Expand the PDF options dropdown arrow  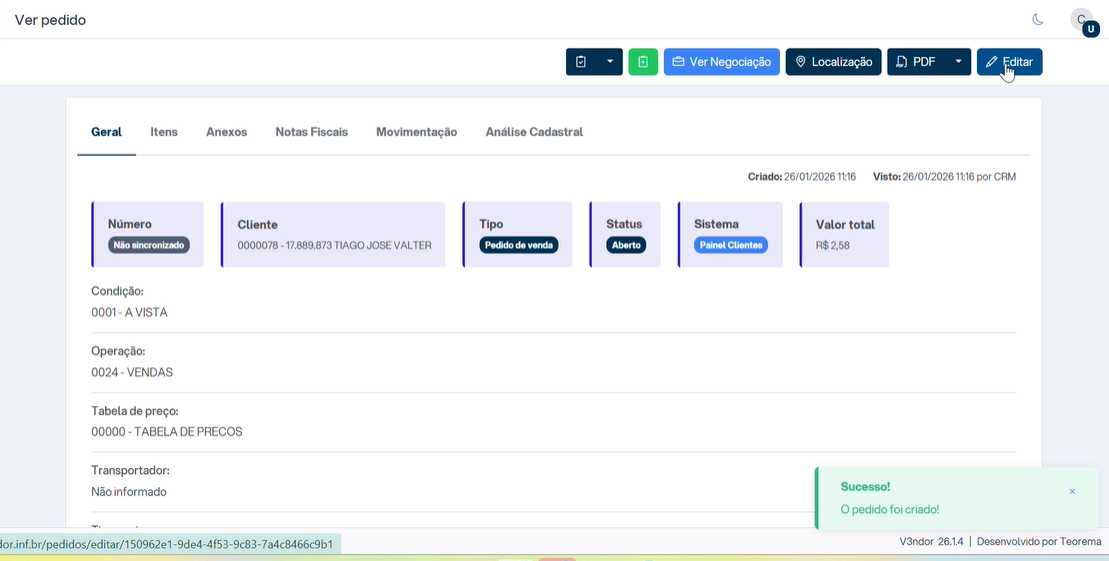pyautogui.click(x=958, y=62)
